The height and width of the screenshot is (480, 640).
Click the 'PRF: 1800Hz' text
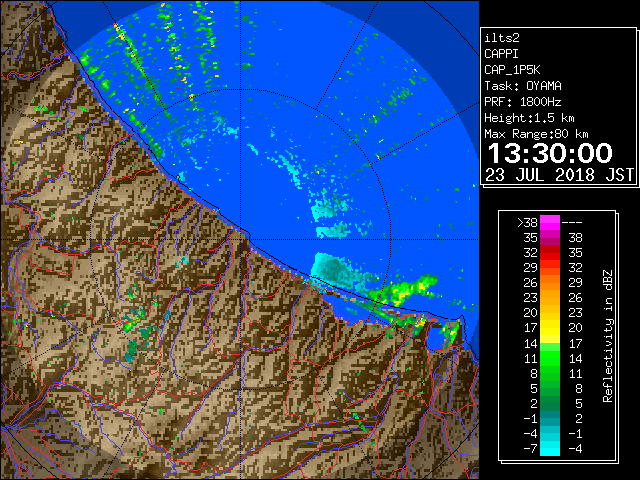[523, 102]
